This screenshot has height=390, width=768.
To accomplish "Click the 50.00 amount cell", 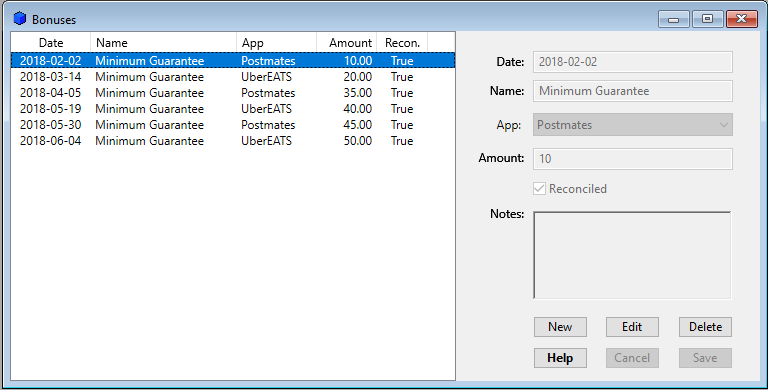I will click(x=358, y=141).
